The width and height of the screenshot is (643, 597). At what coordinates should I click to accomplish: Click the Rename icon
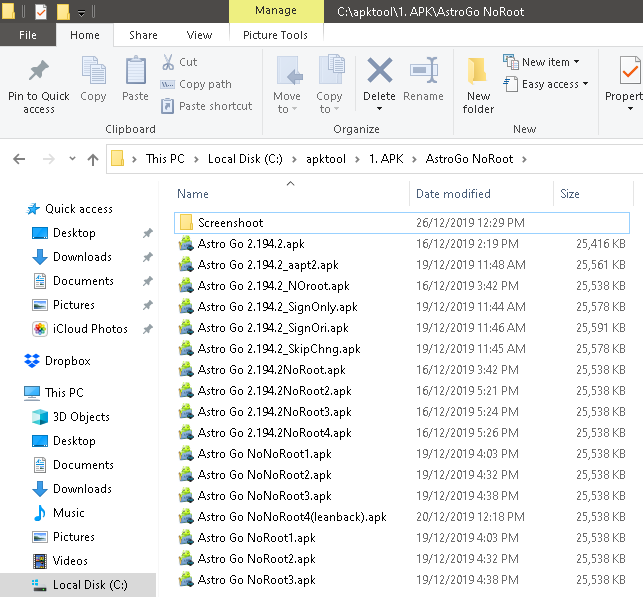click(x=424, y=70)
